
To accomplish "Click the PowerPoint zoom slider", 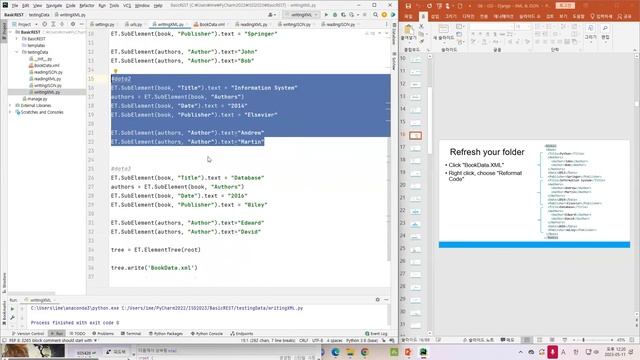I will (x=594, y=340).
